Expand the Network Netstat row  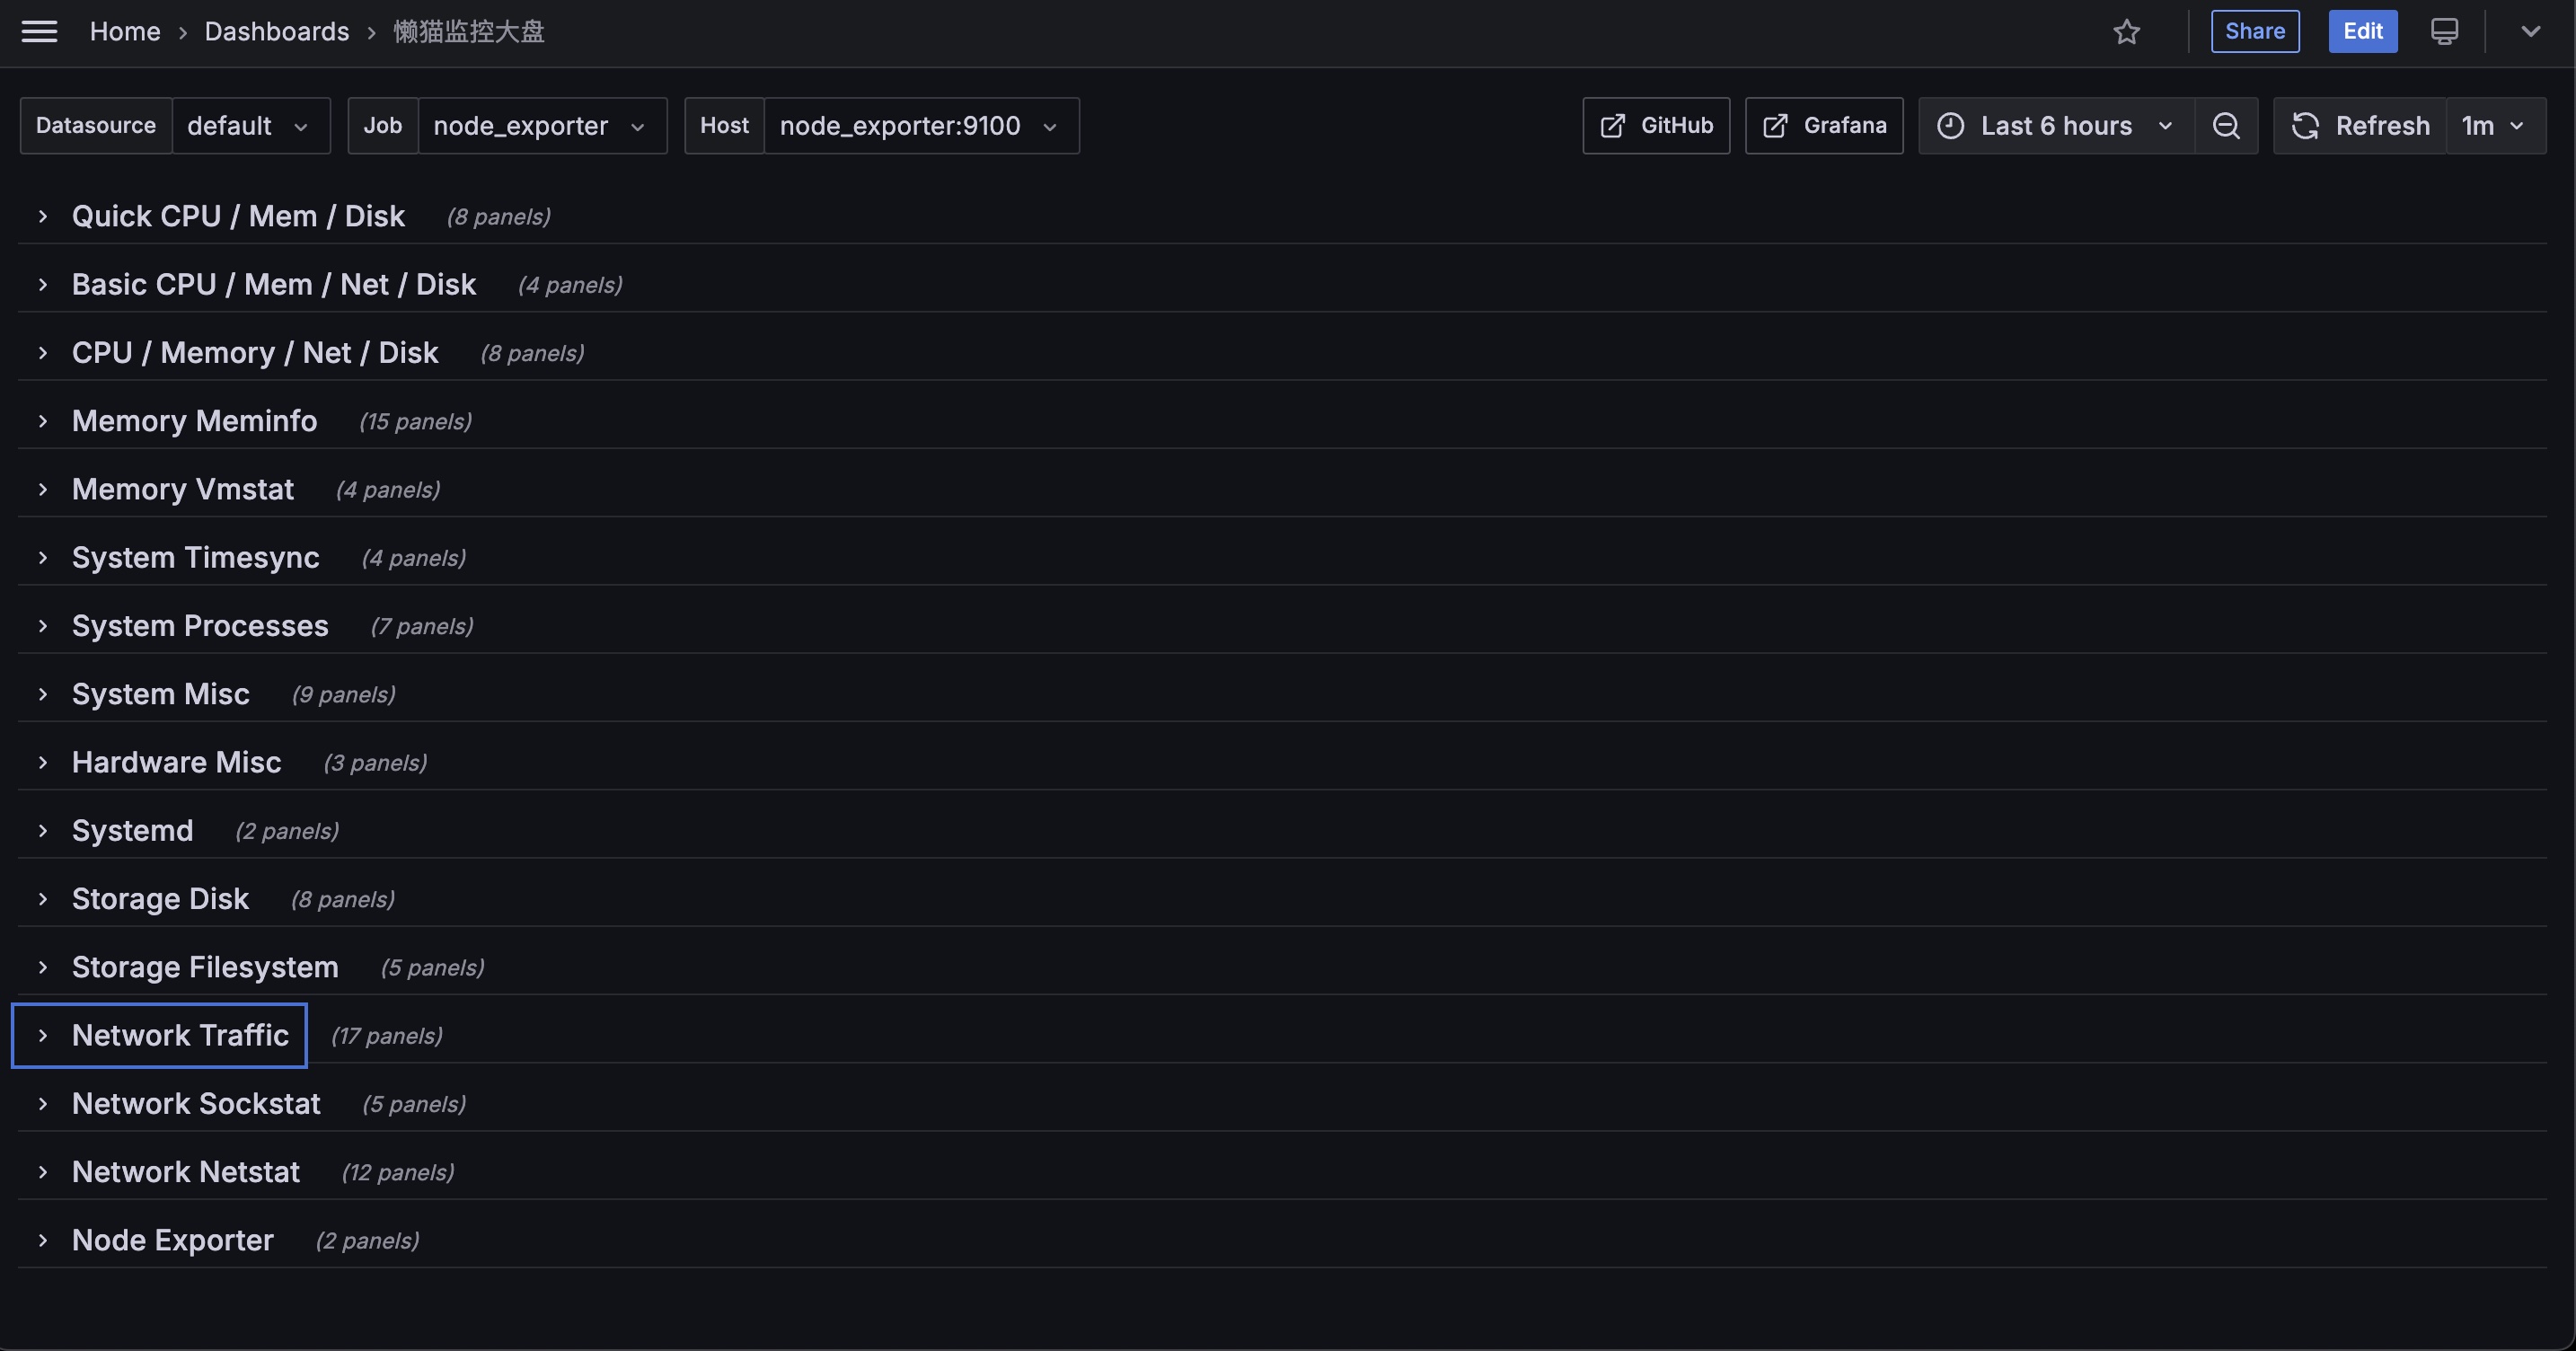(185, 1172)
